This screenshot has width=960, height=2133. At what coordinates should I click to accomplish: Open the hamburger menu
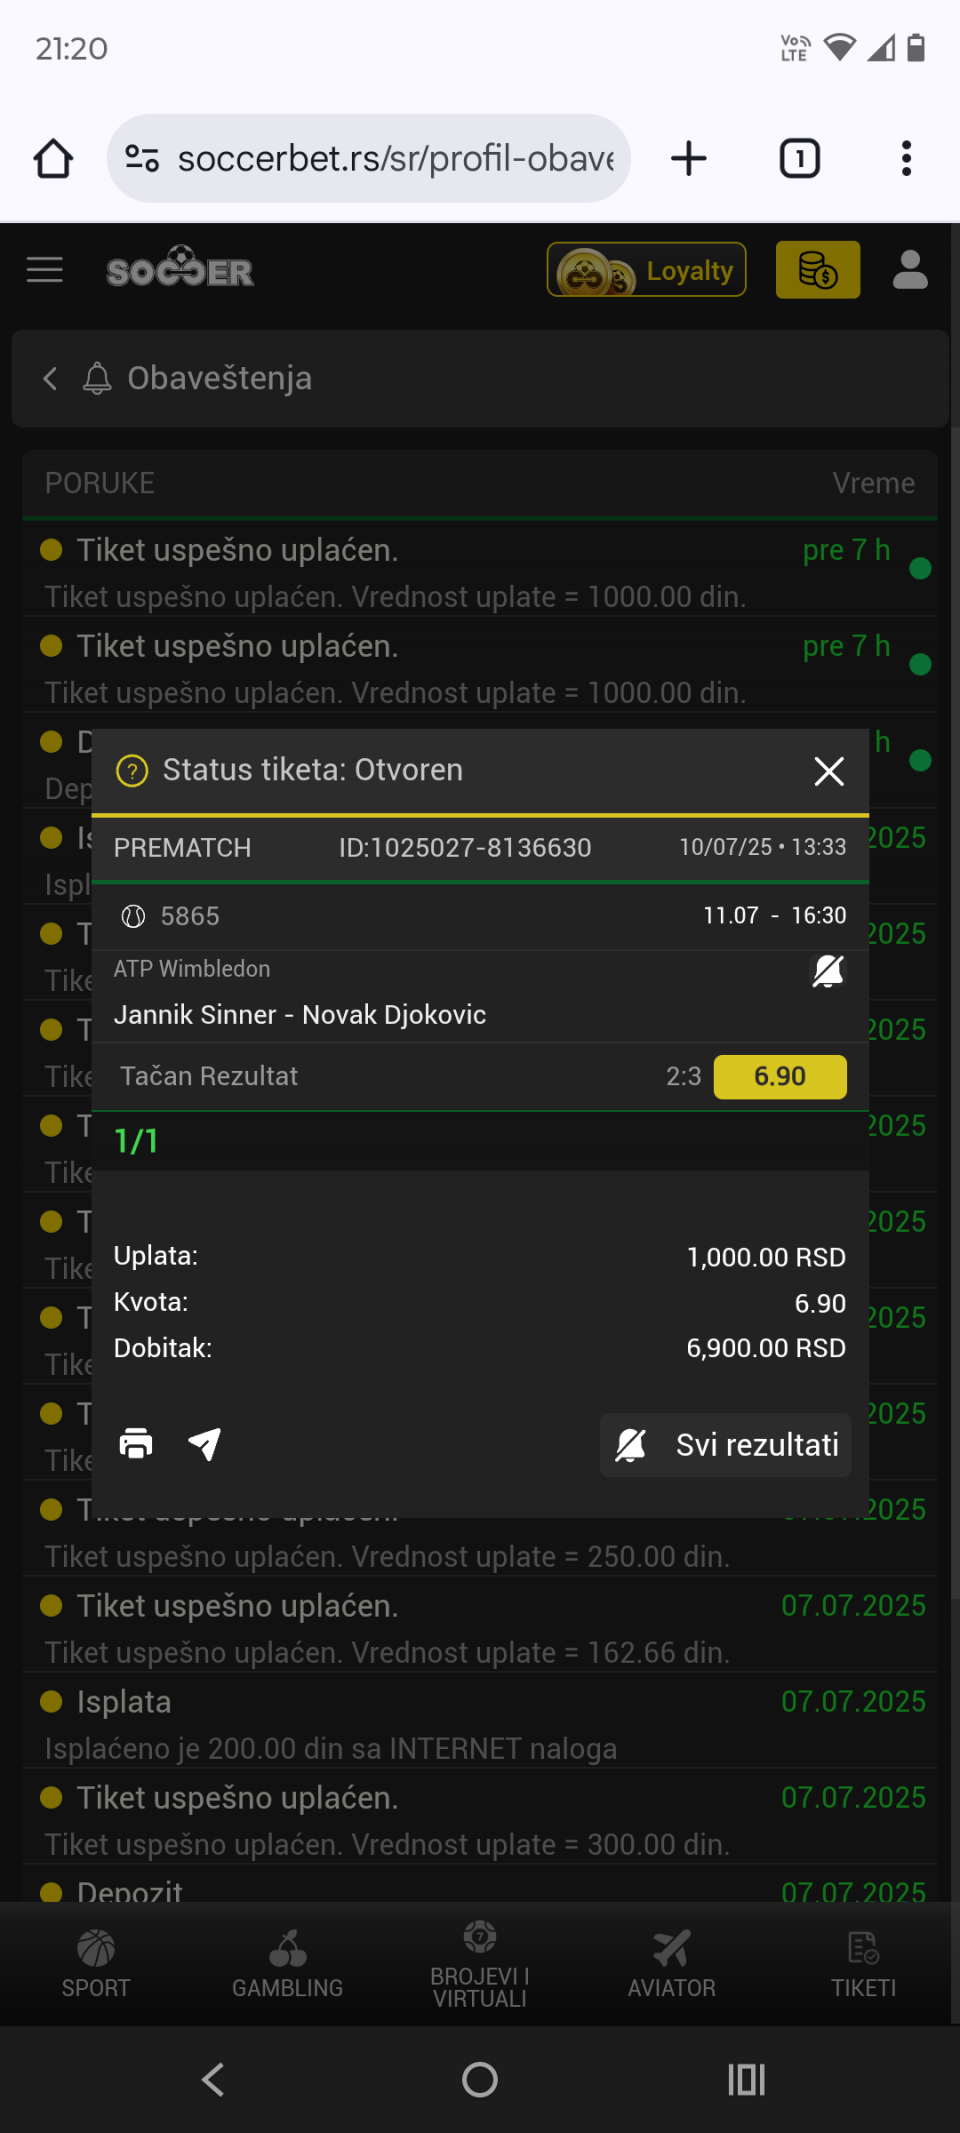click(x=44, y=270)
